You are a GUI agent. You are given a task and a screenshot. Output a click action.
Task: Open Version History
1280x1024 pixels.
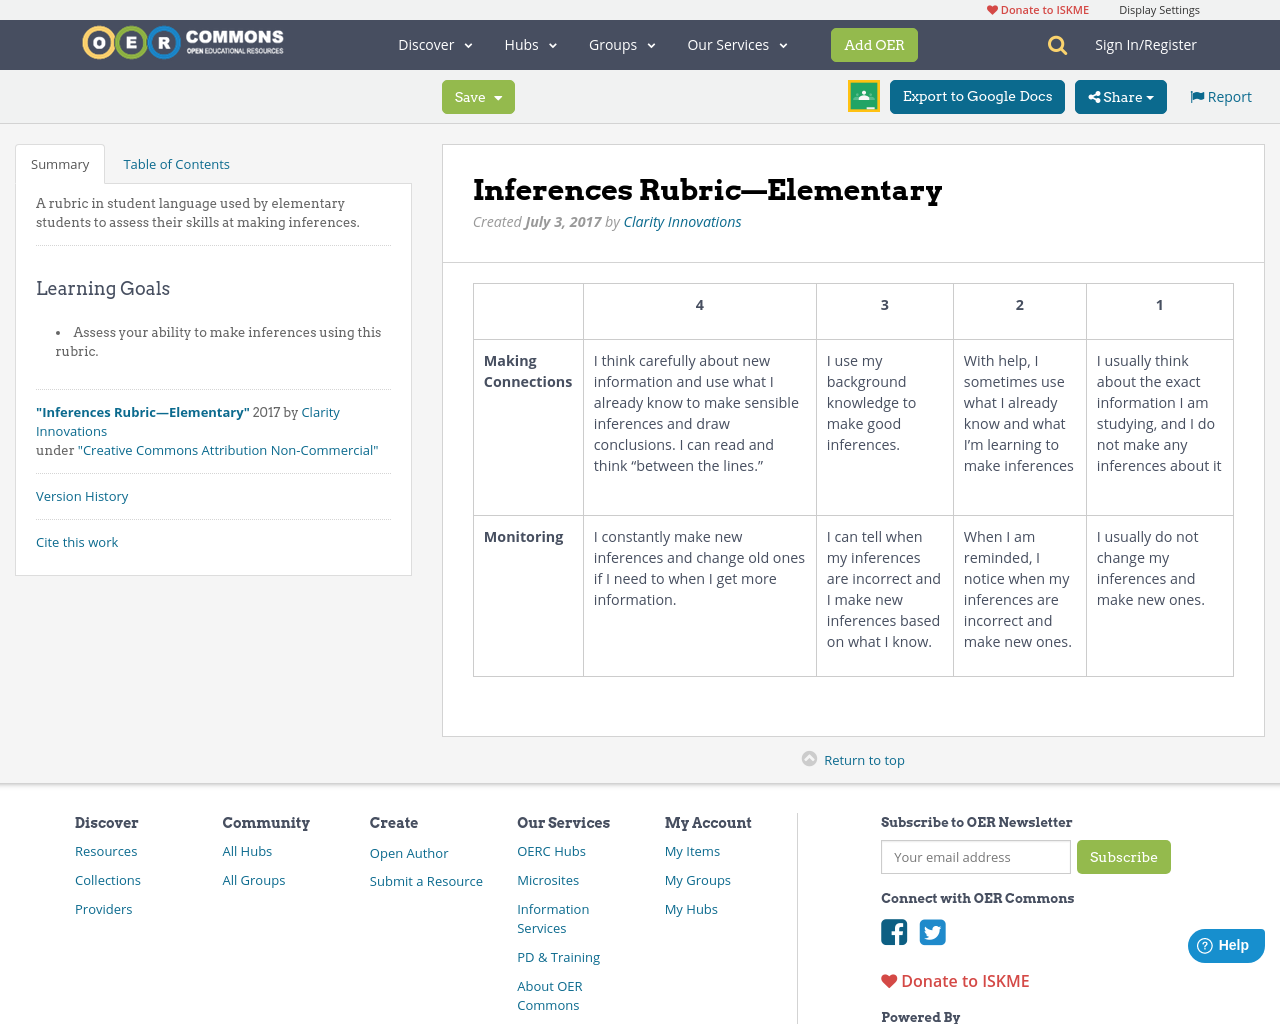coord(81,495)
